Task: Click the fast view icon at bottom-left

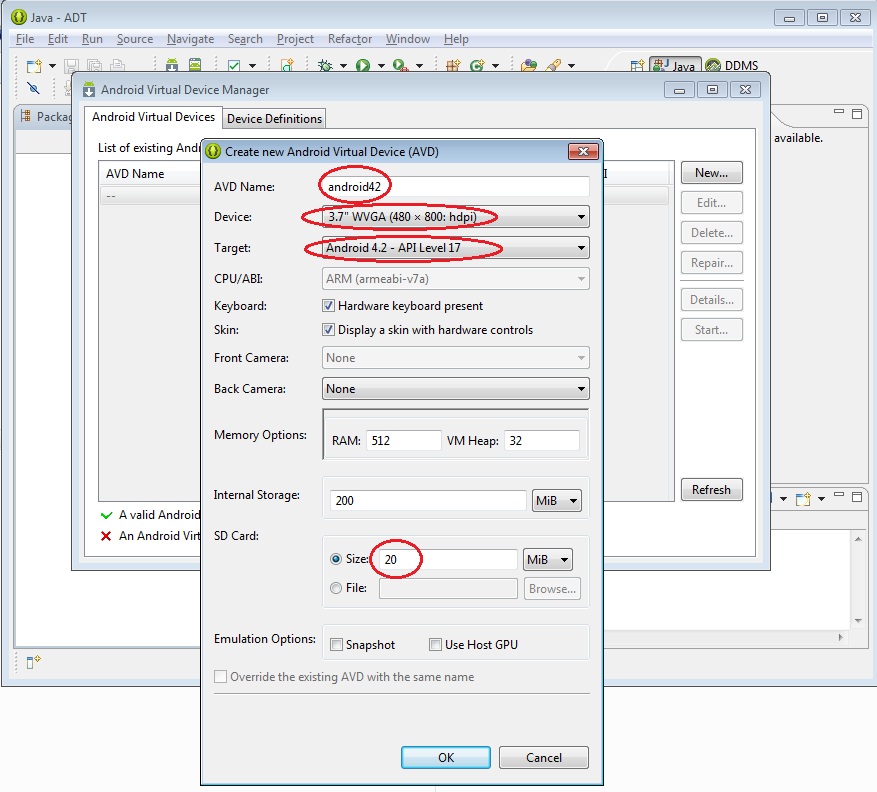Action: (33, 662)
